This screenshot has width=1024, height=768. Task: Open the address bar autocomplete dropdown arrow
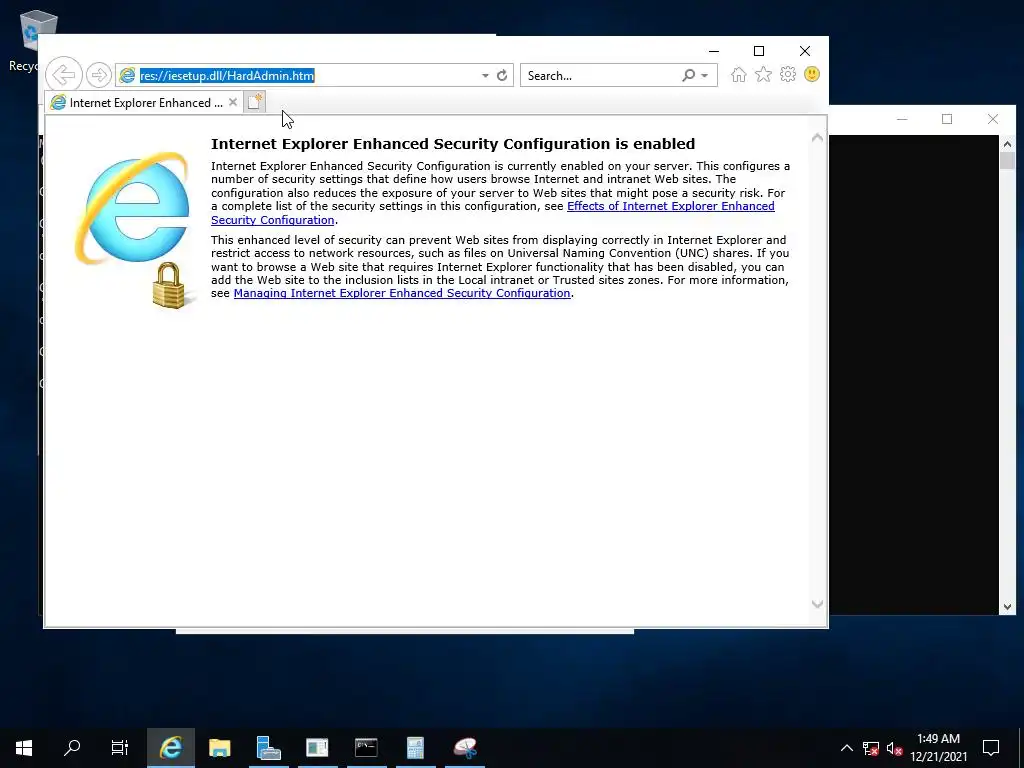[x=485, y=76]
